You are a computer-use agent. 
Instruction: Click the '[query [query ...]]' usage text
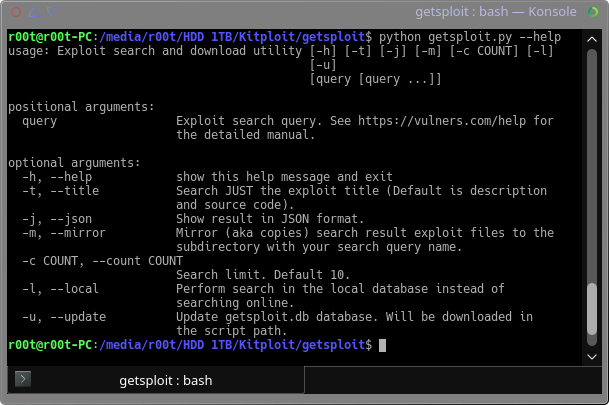point(376,79)
